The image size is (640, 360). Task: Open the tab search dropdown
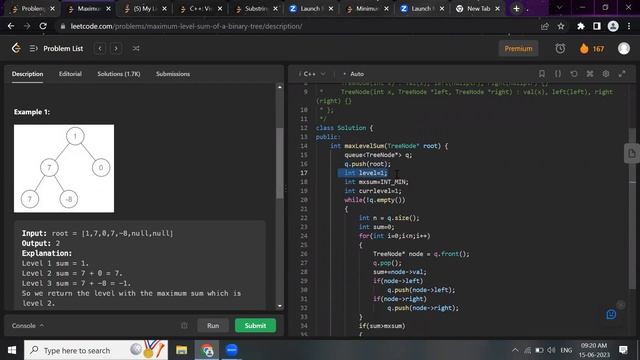click(559, 8)
